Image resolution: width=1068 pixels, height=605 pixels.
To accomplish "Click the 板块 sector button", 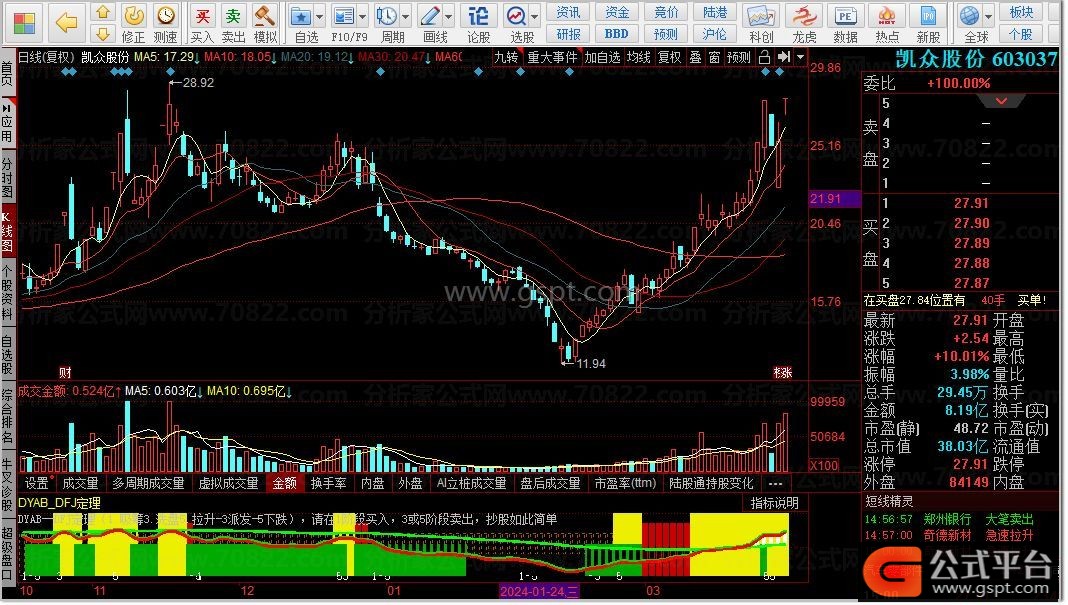I will click(1021, 12).
